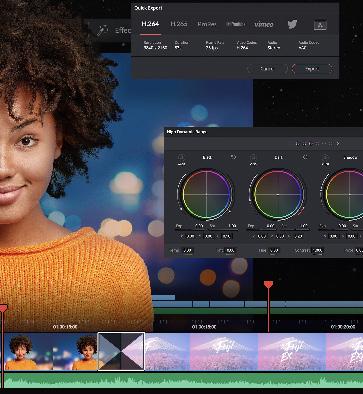Select the Fuji EX title clip thumbnail
Viewport: 363px width, 394px height.
coord(292,352)
